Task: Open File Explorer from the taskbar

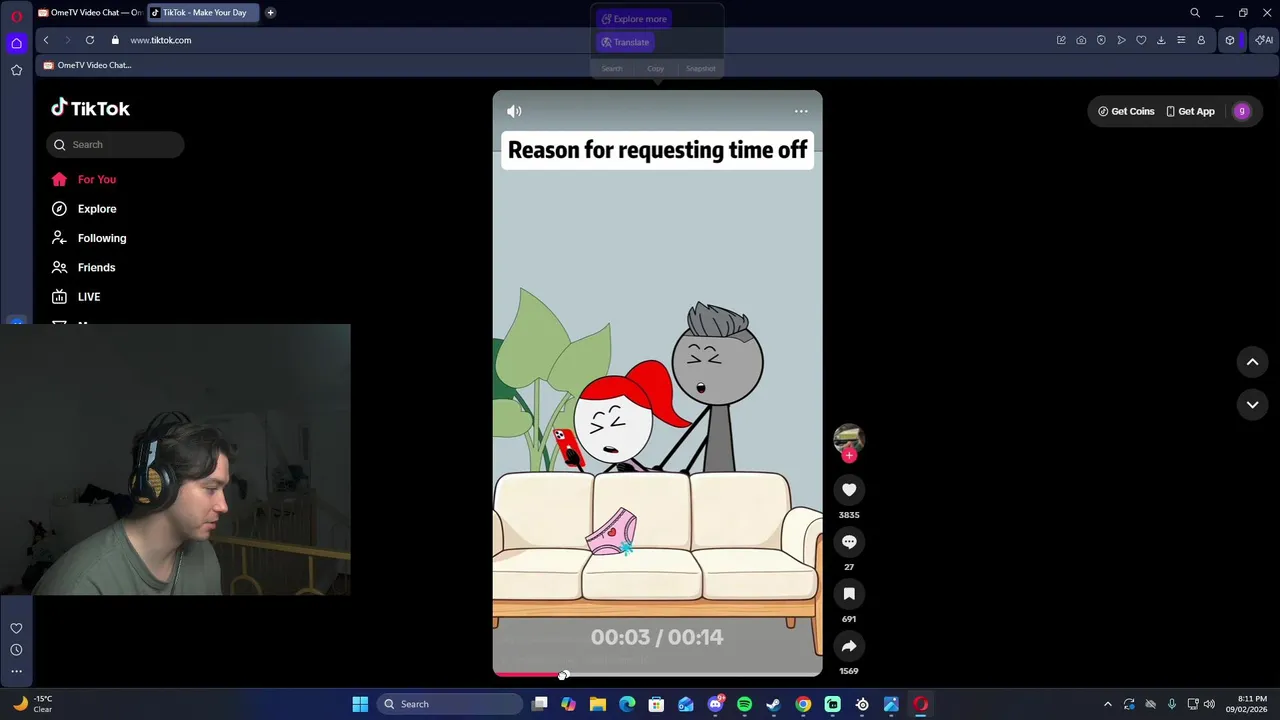Action: (x=598, y=704)
